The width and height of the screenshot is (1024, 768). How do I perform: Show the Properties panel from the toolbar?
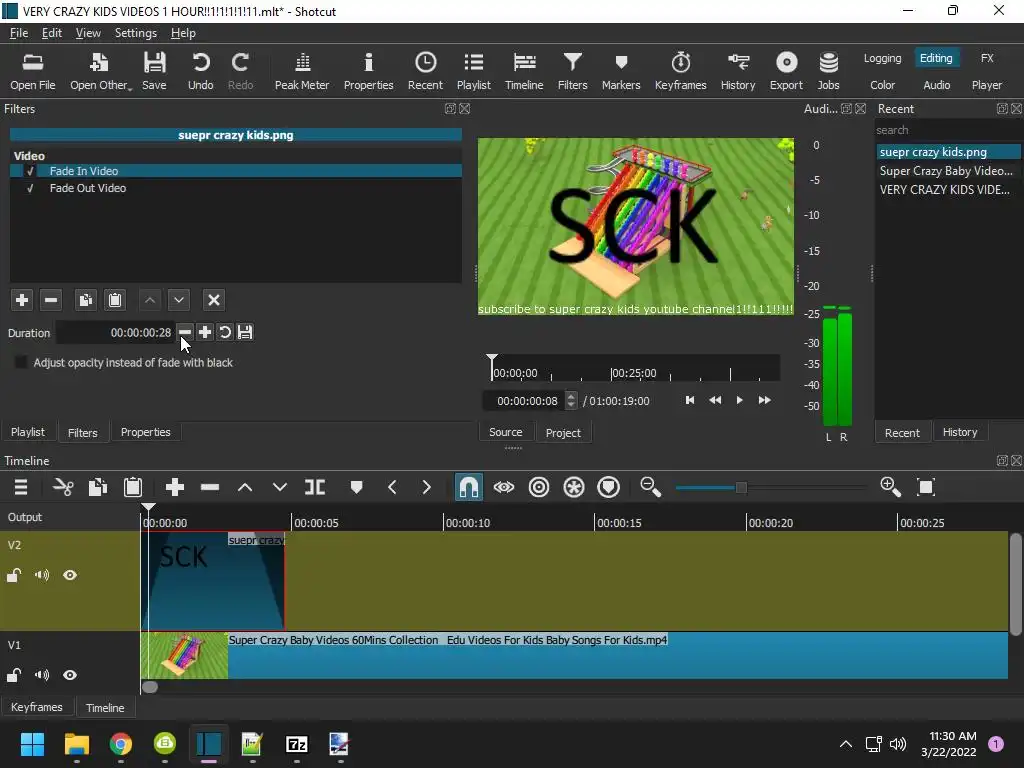pyautogui.click(x=368, y=71)
